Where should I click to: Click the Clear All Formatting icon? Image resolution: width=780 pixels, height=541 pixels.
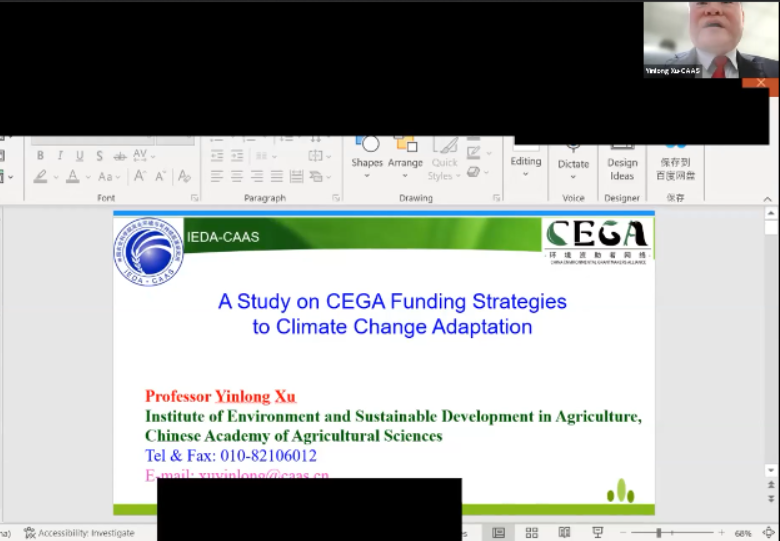tap(184, 177)
